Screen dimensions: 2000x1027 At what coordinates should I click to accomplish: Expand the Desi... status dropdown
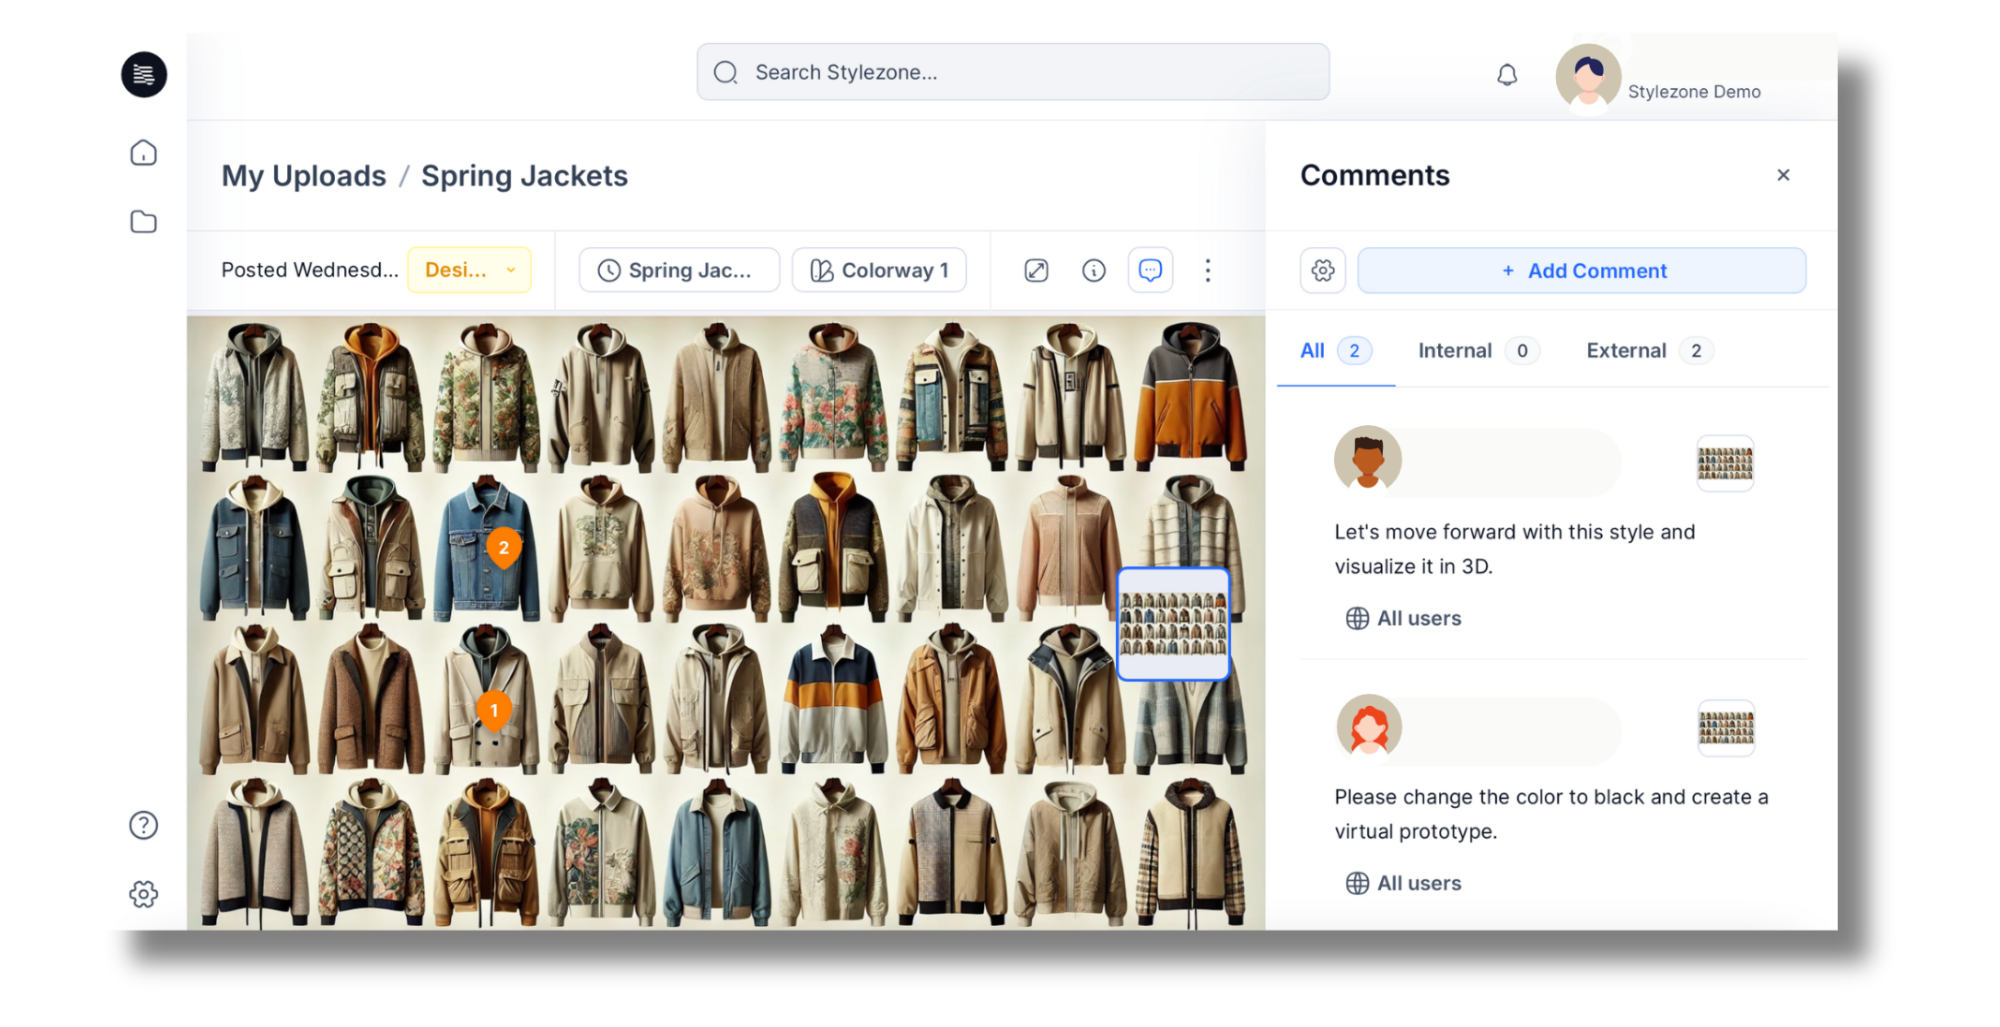[469, 271]
